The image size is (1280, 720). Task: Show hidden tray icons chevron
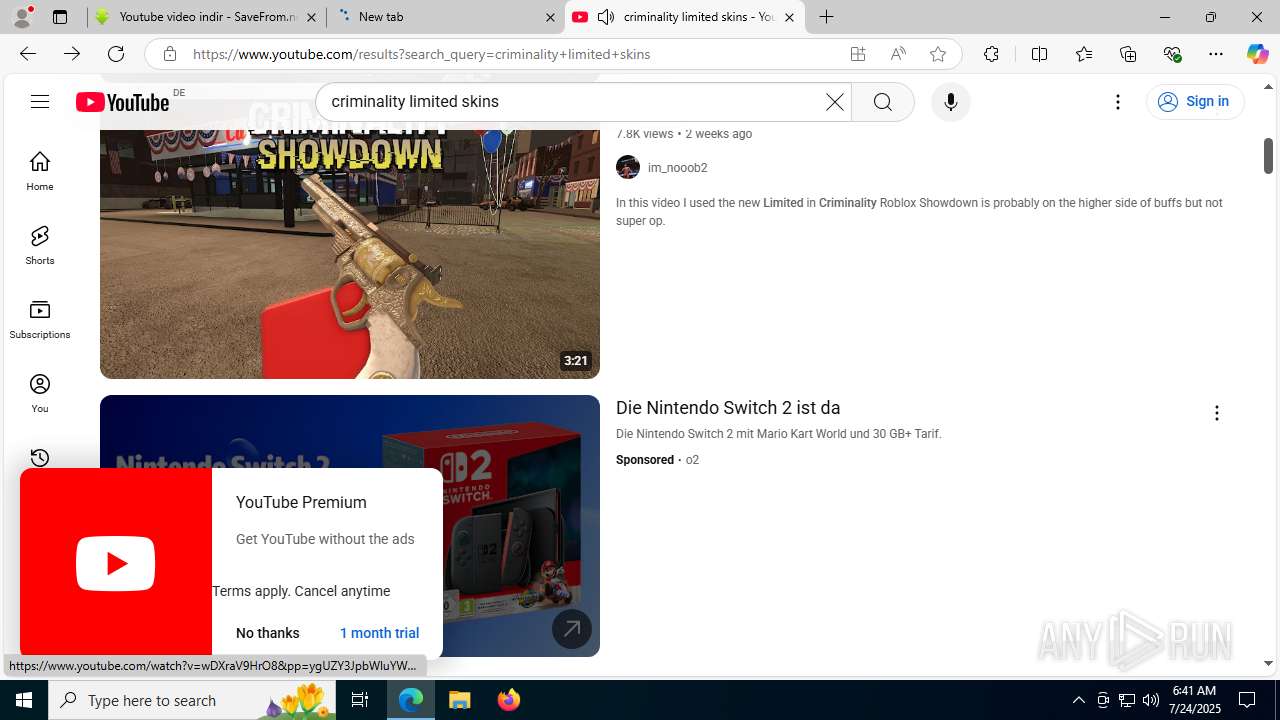coord(1078,700)
